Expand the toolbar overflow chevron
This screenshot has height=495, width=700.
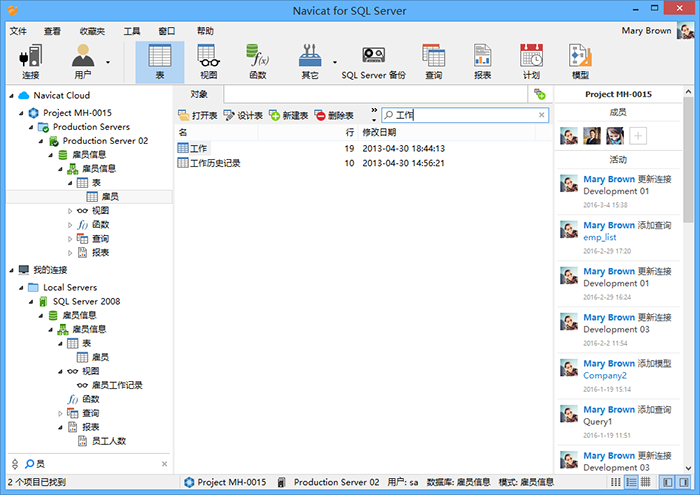(374, 110)
